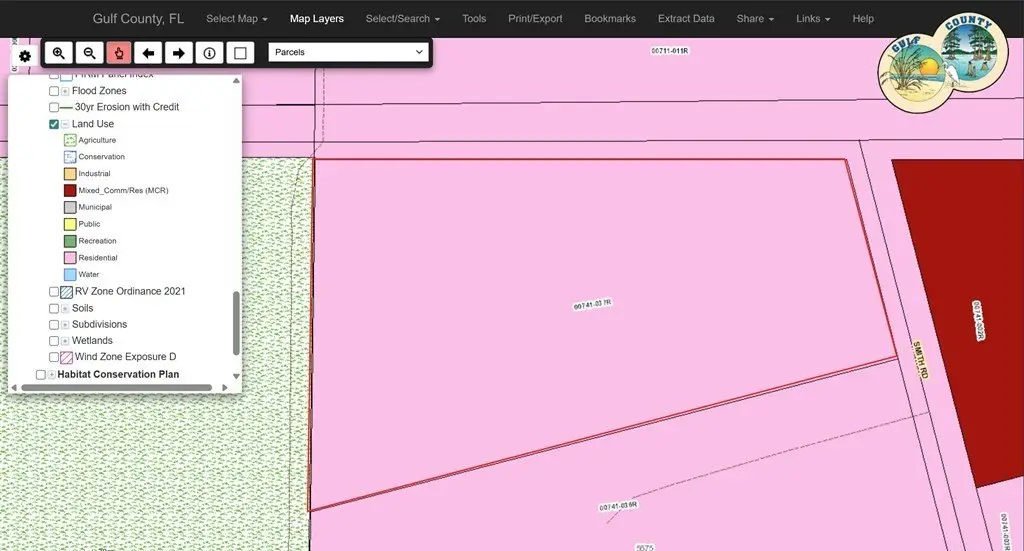Enable the Flood Zones layer checkbox
The width and height of the screenshot is (1024, 551).
[54, 91]
